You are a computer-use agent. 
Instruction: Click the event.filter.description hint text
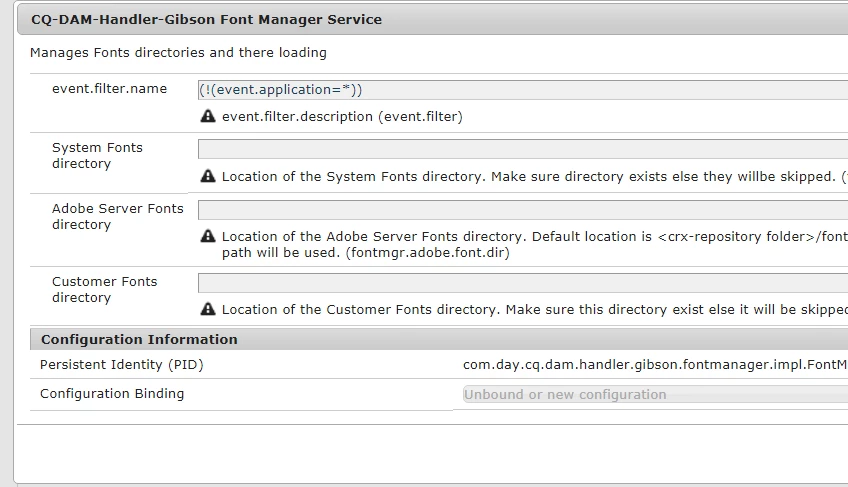342,116
